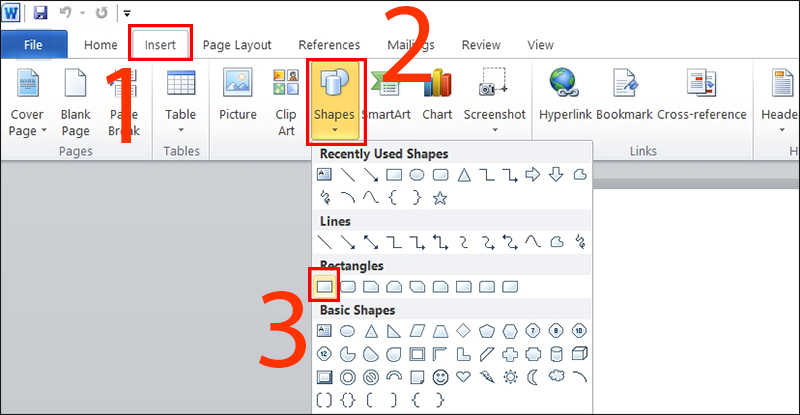Click the Hyperlink button

565,96
